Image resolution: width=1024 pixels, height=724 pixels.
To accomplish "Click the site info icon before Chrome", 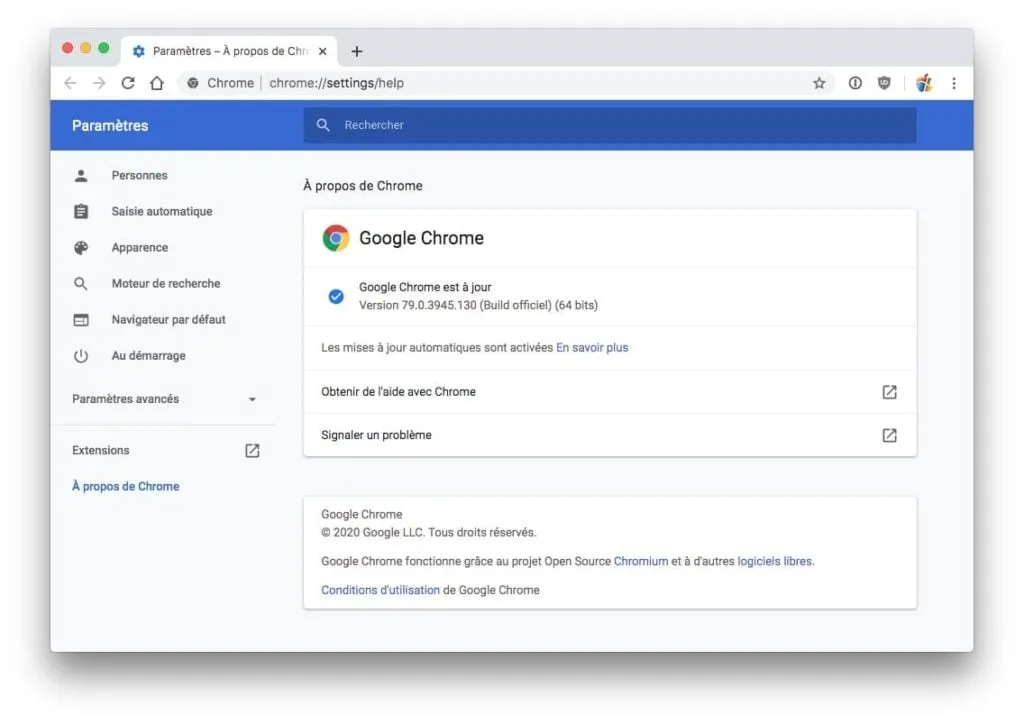I will click(x=193, y=83).
